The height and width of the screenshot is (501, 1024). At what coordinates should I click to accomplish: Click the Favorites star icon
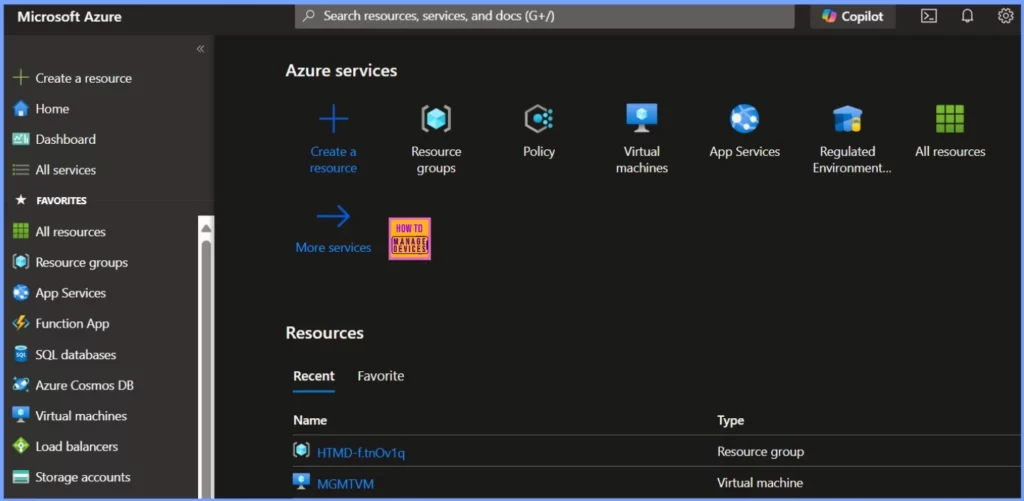click(x=21, y=200)
